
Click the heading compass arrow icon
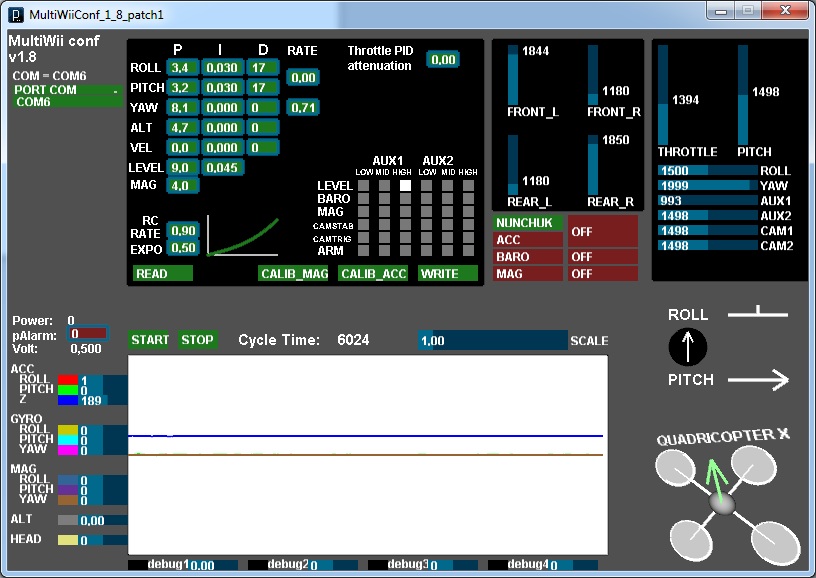pos(687,347)
